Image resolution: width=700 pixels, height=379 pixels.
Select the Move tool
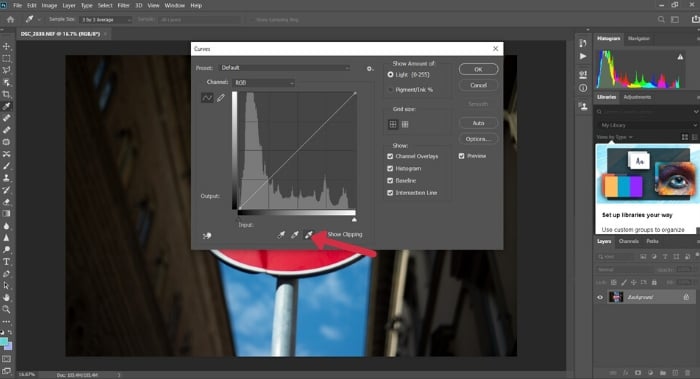(x=6, y=46)
